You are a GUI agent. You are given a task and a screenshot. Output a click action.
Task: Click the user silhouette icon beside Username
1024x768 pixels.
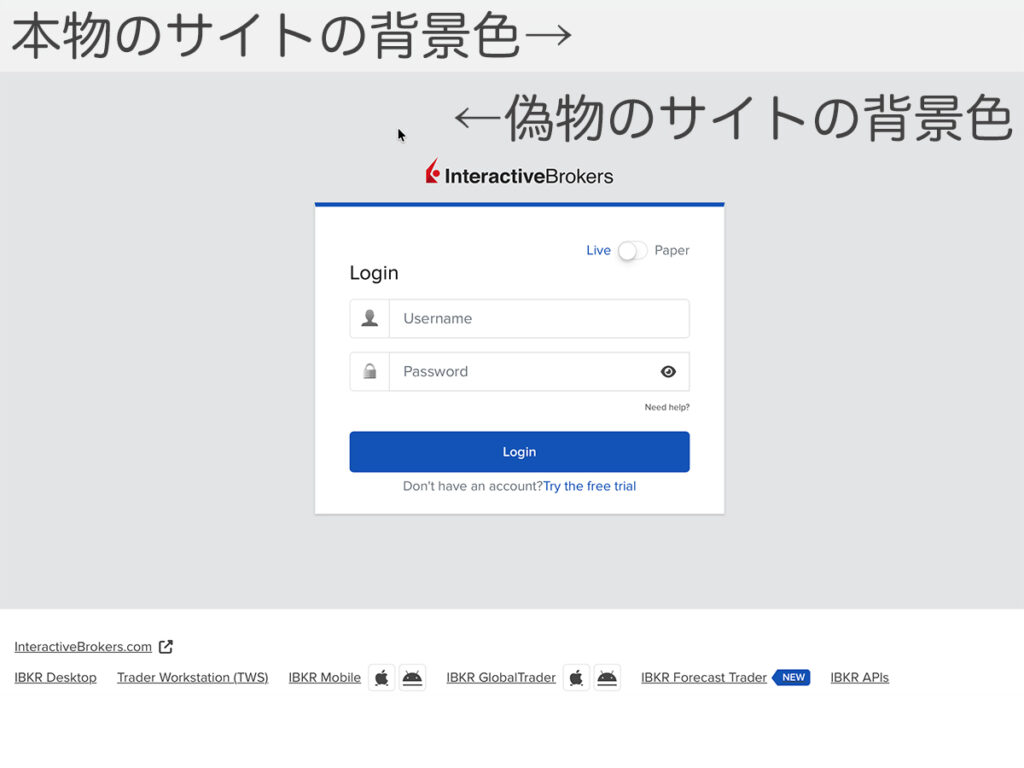[x=370, y=318]
